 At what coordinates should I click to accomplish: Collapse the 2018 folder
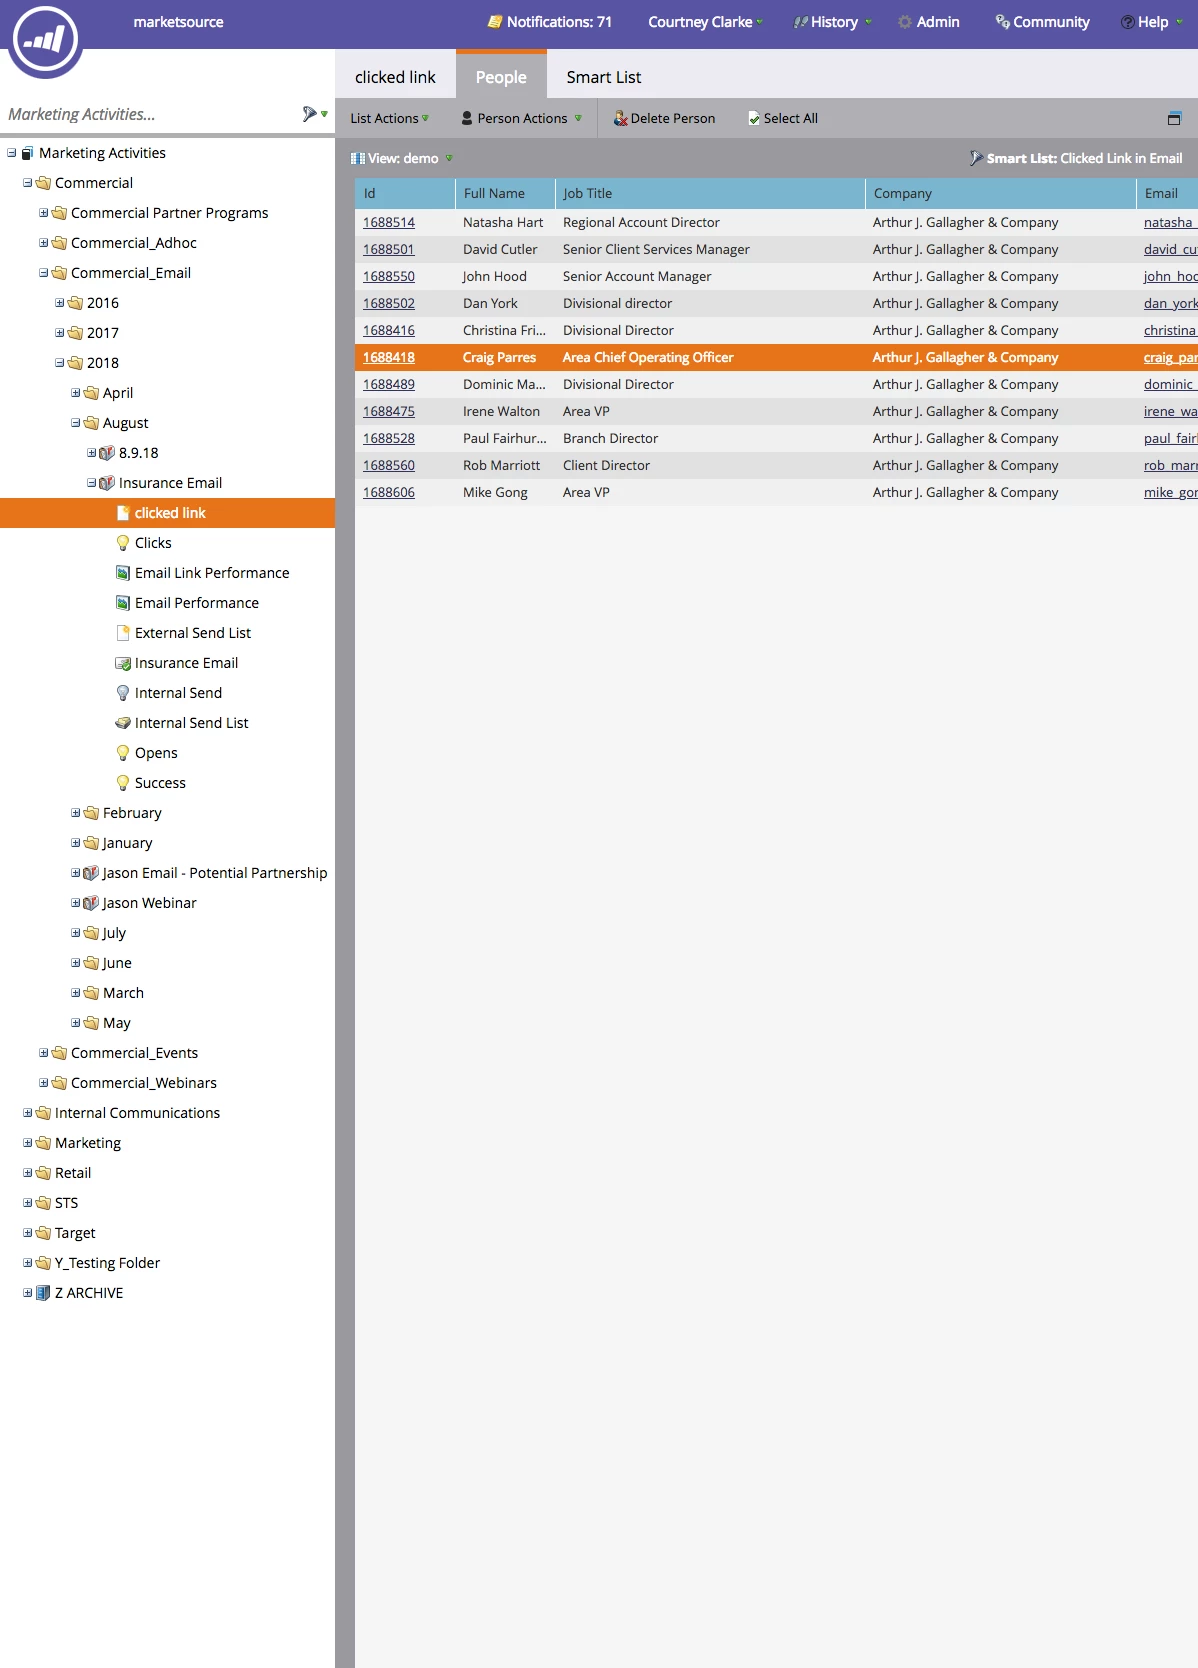[x=60, y=363]
